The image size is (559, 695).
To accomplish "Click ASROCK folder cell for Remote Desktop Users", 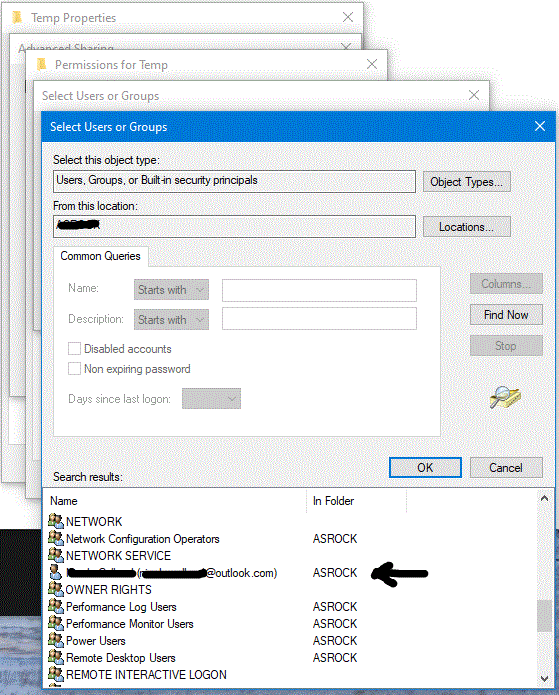I will pos(335,657).
